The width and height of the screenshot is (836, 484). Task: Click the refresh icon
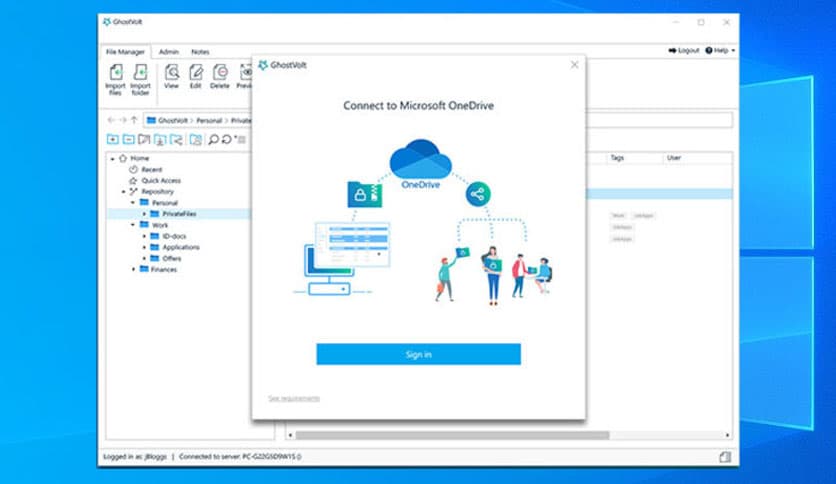tap(227, 140)
